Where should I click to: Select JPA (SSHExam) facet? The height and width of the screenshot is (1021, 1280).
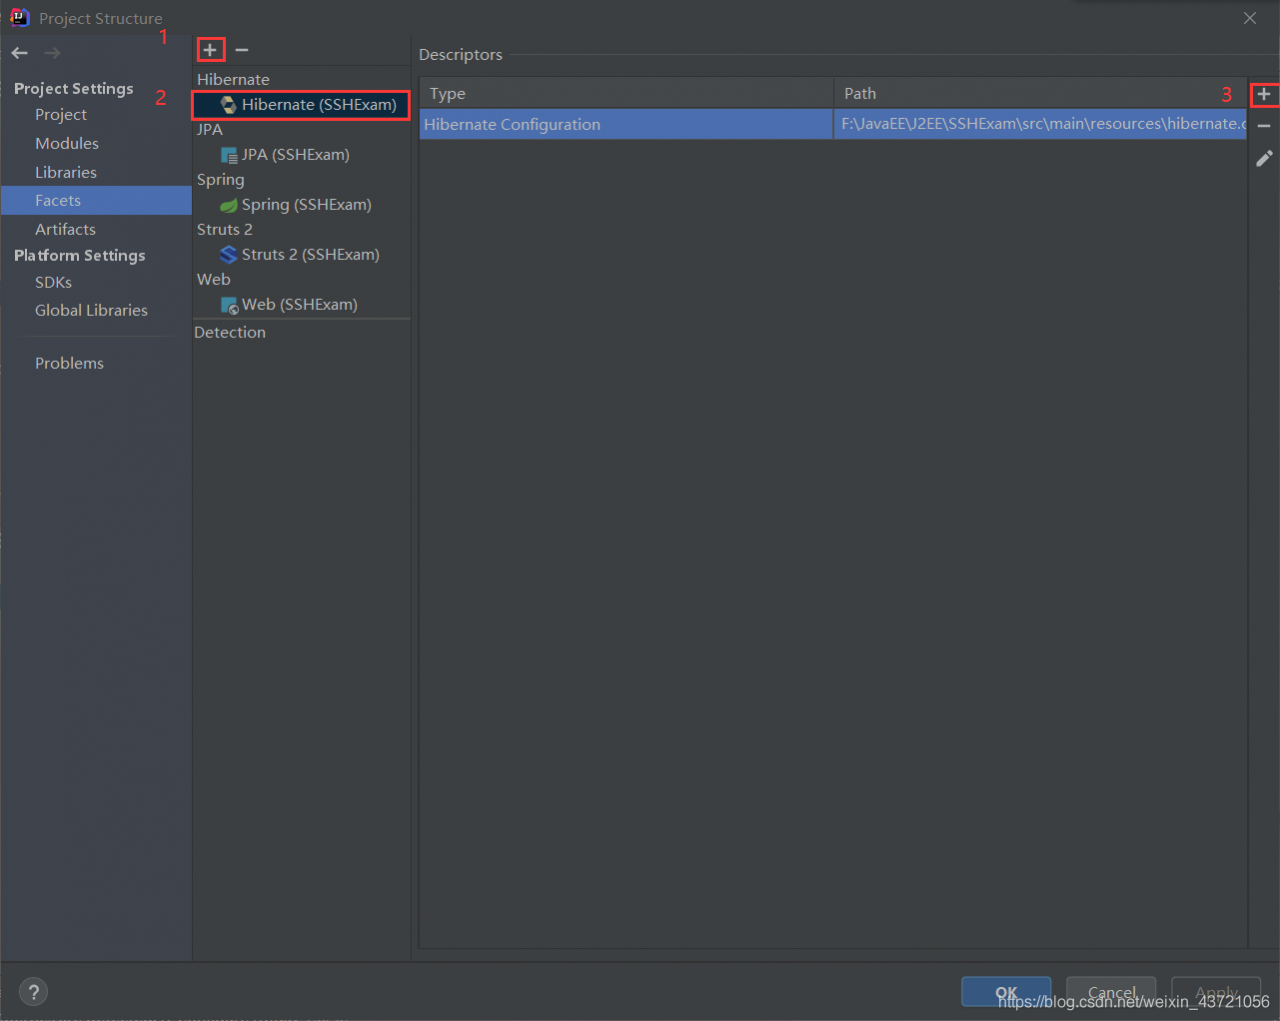click(x=302, y=155)
